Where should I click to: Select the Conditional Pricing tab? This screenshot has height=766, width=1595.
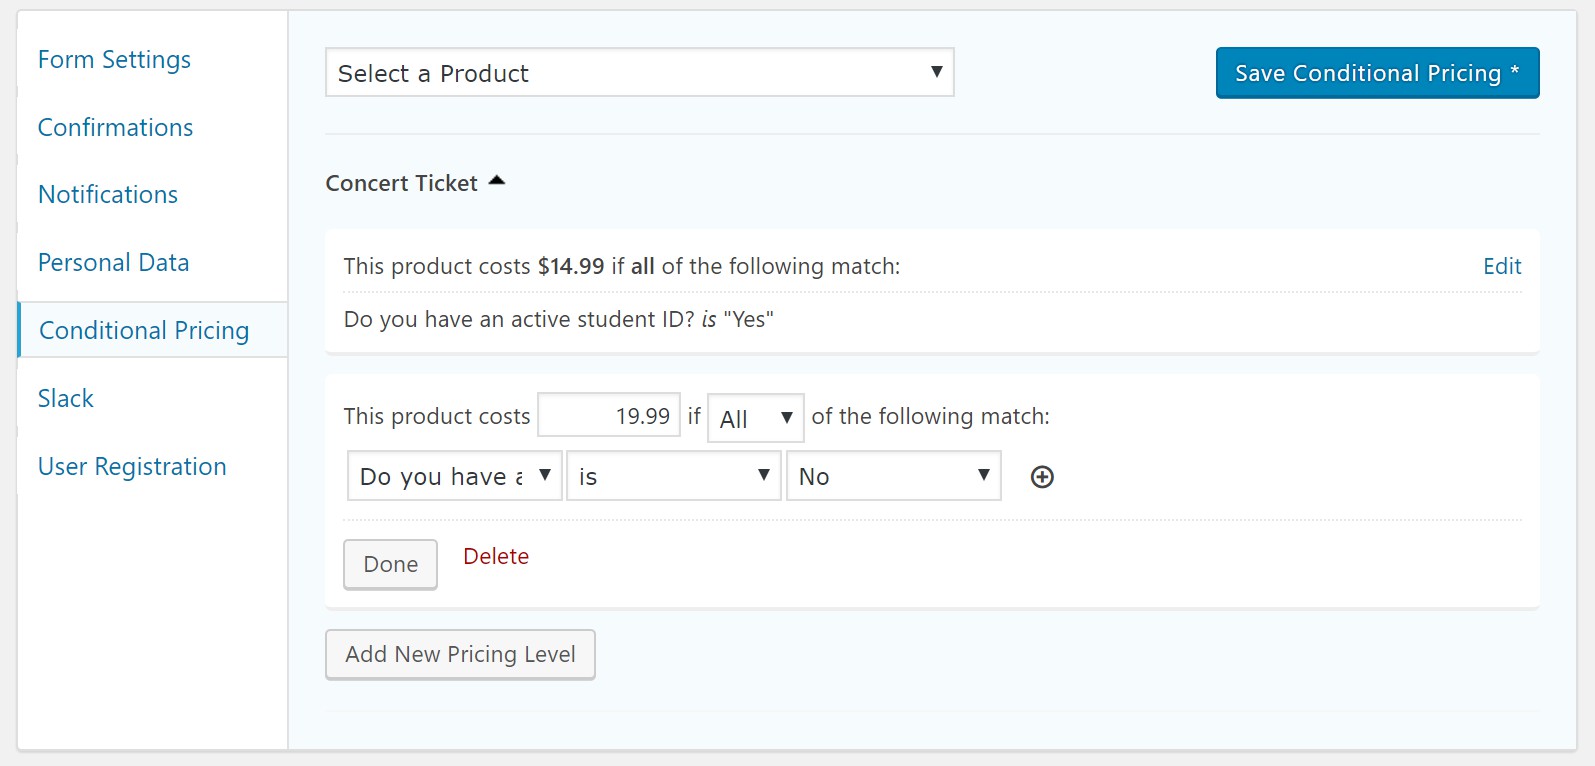click(144, 331)
